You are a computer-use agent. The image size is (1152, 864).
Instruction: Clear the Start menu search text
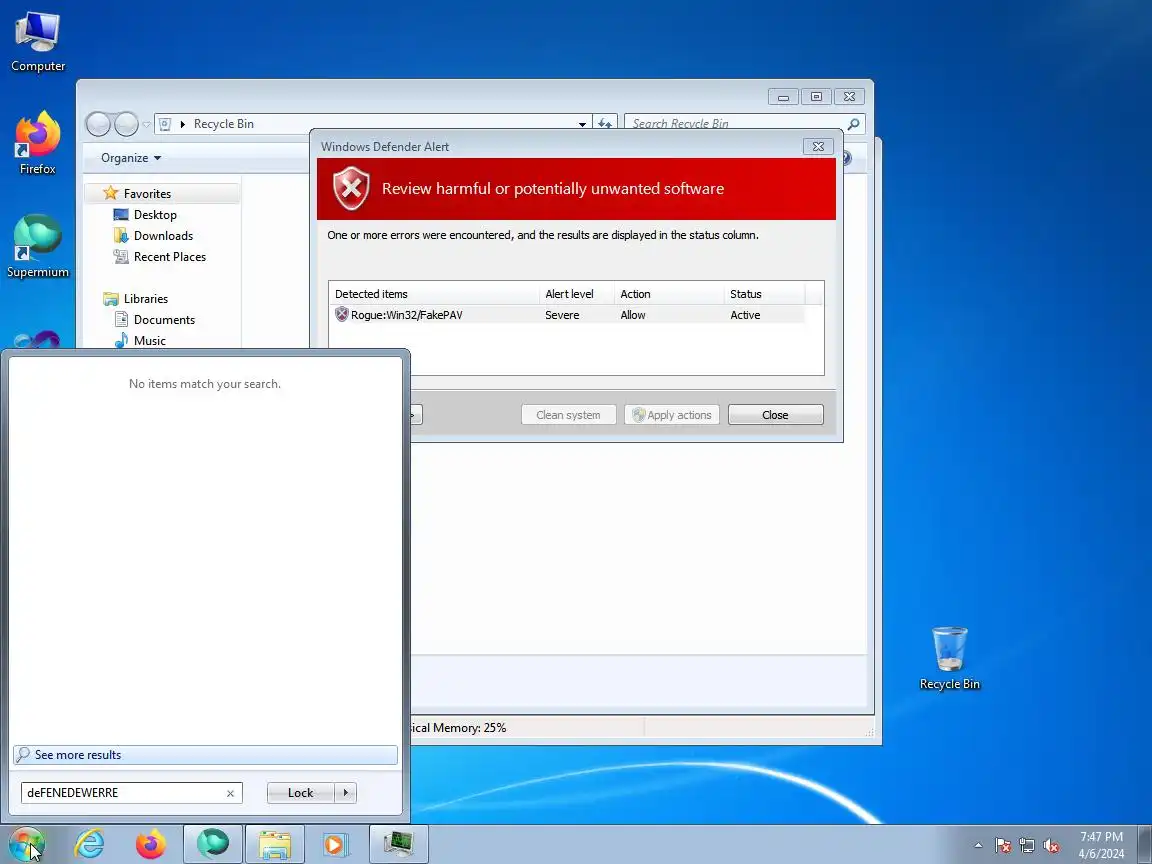(230, 793)
